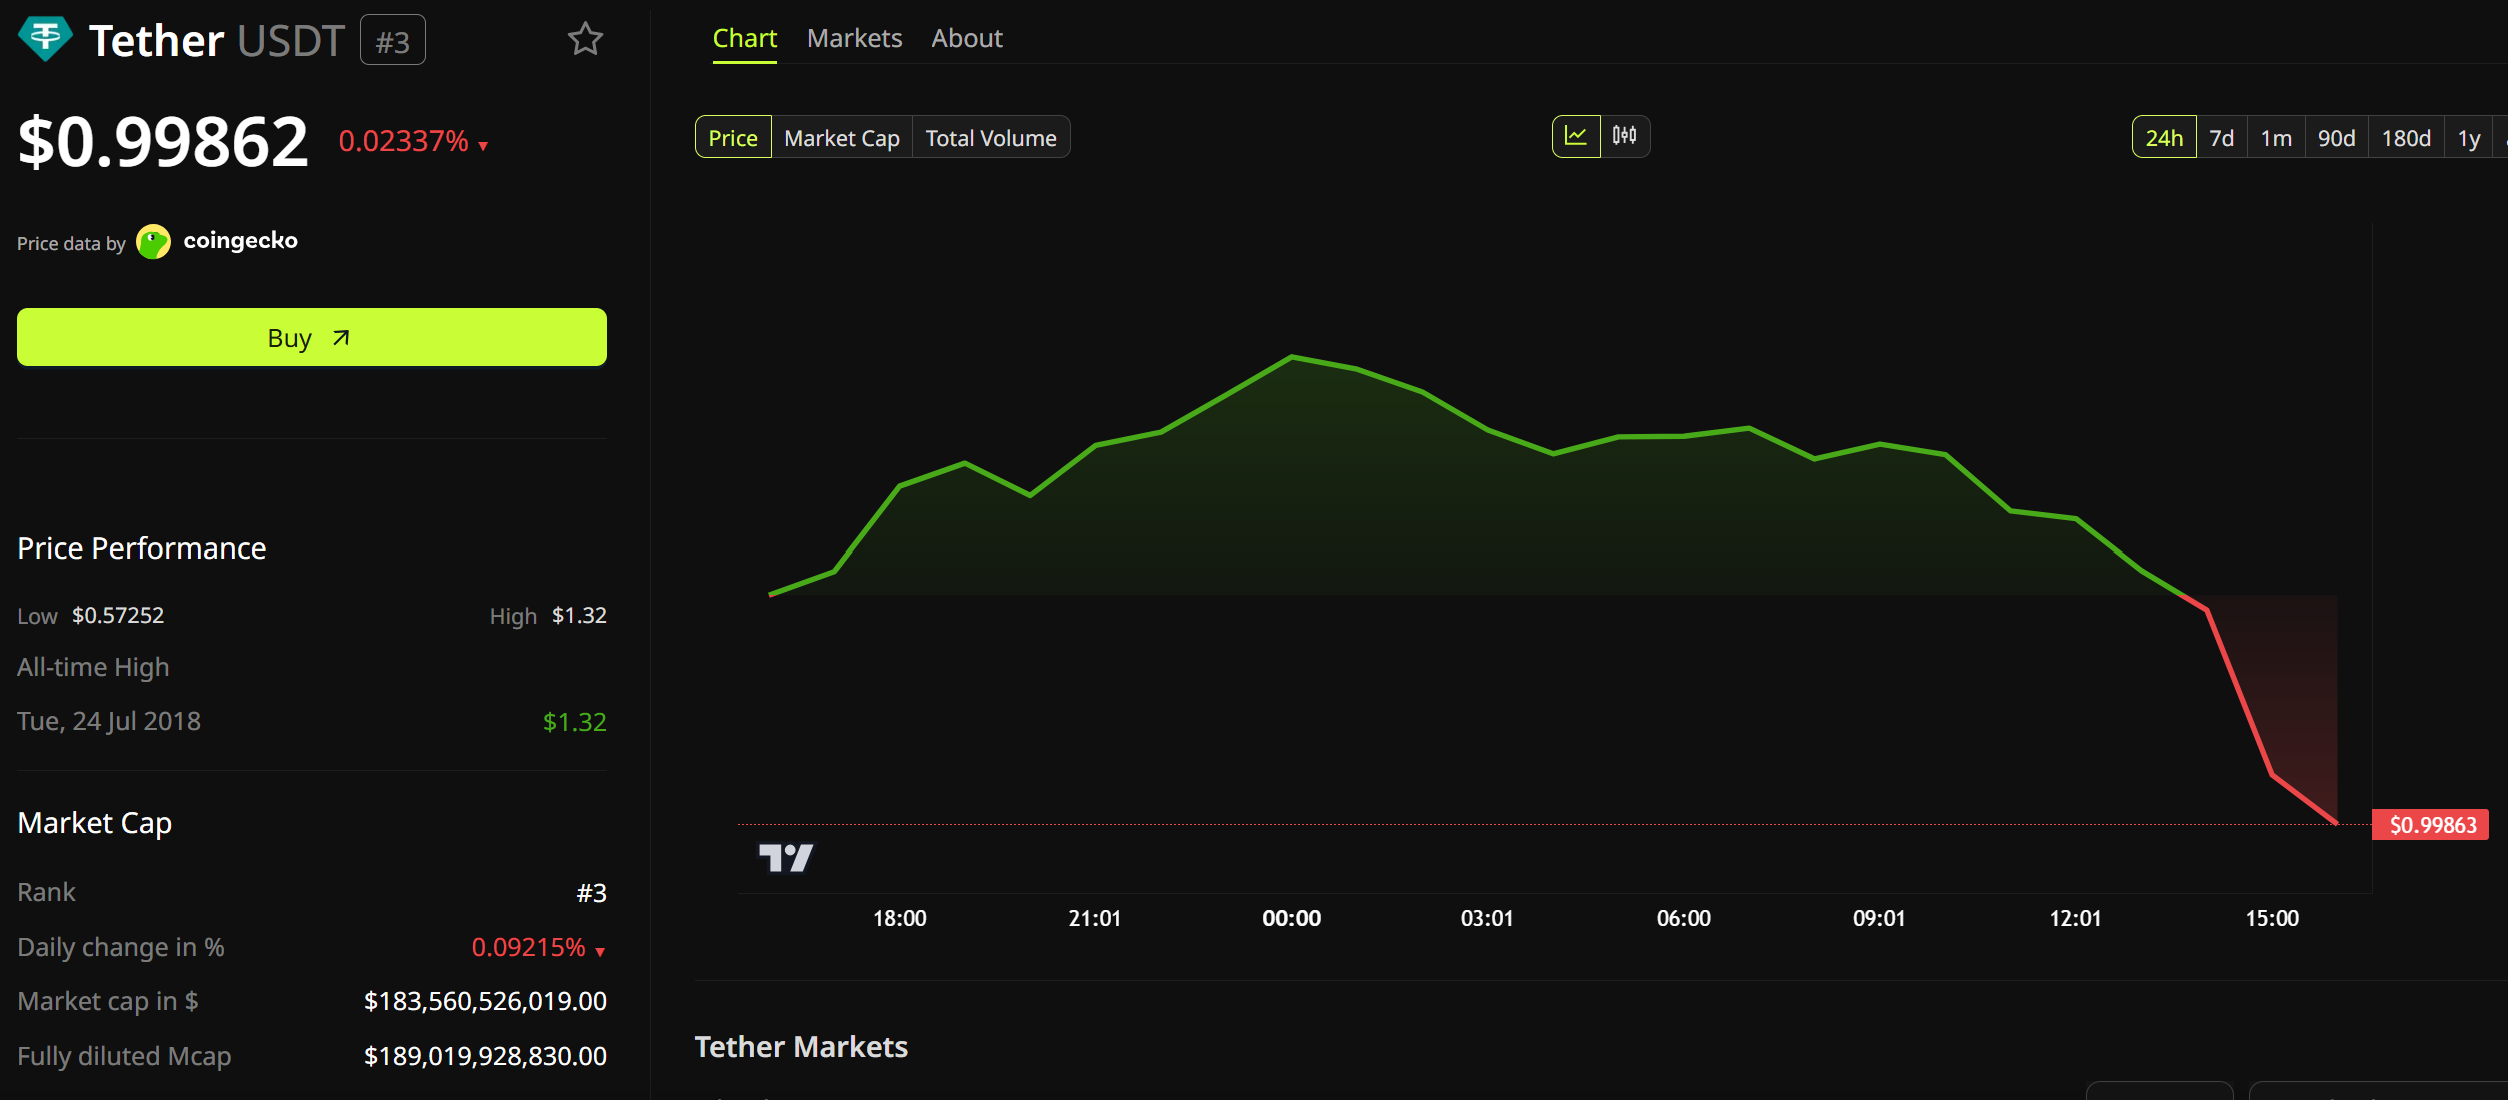Click the TradingView logo on the chart
This screenshot has height=1100, width=2508.
(x=786, y=858)
